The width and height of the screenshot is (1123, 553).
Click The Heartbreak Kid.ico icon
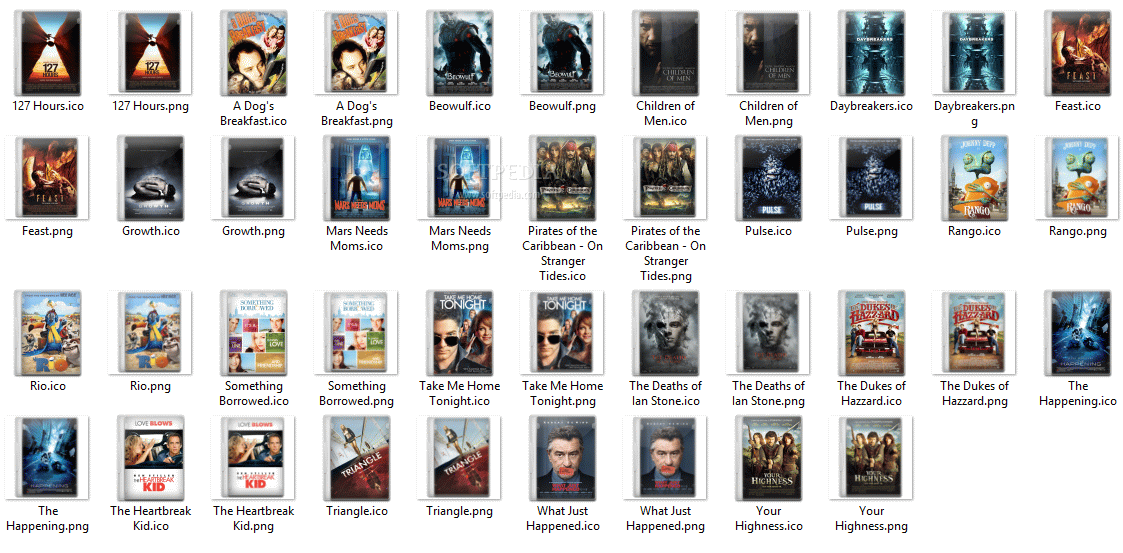point(151,458)
